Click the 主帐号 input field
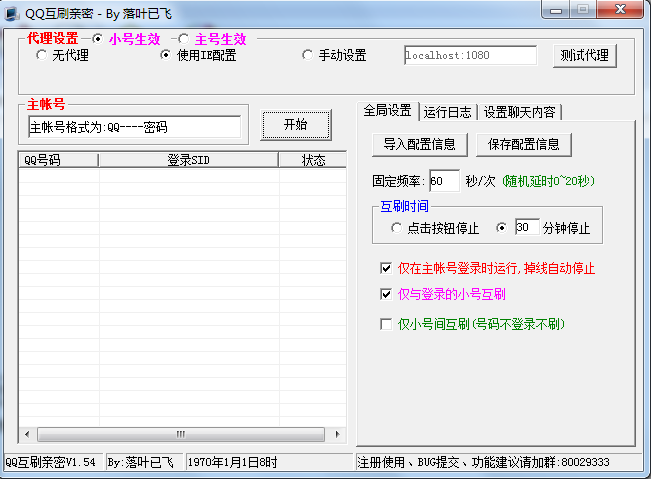Screen dimensions: 651x479 (x=135, y=127)
